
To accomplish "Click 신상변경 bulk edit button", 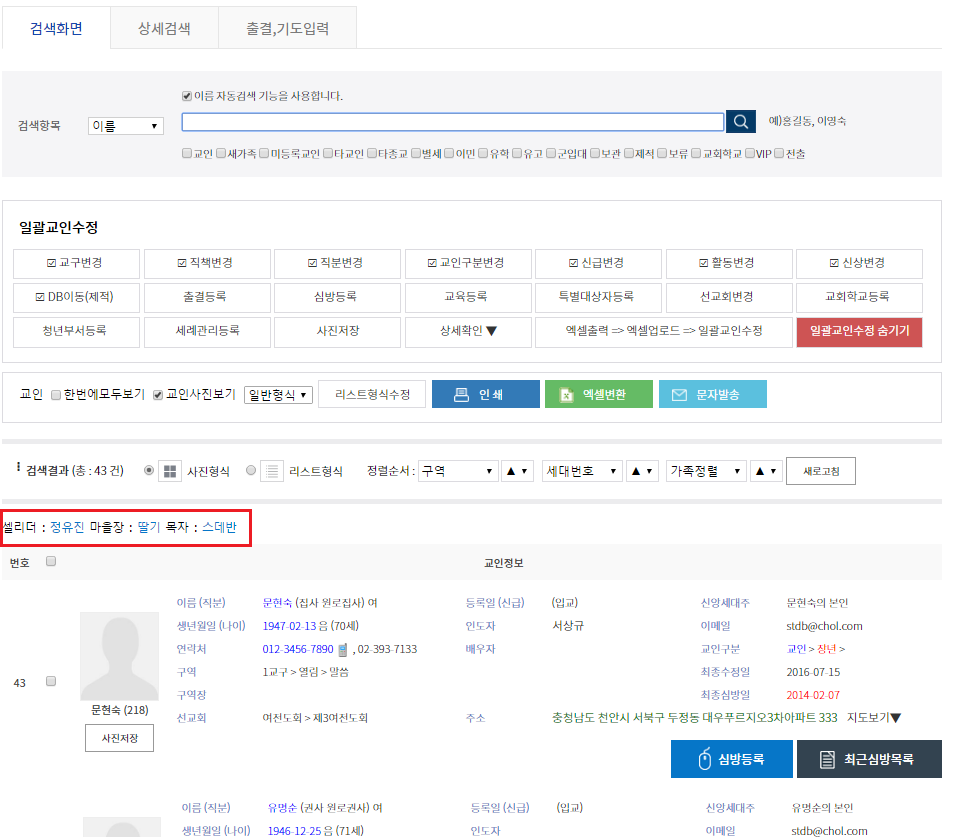I will 859,264.
